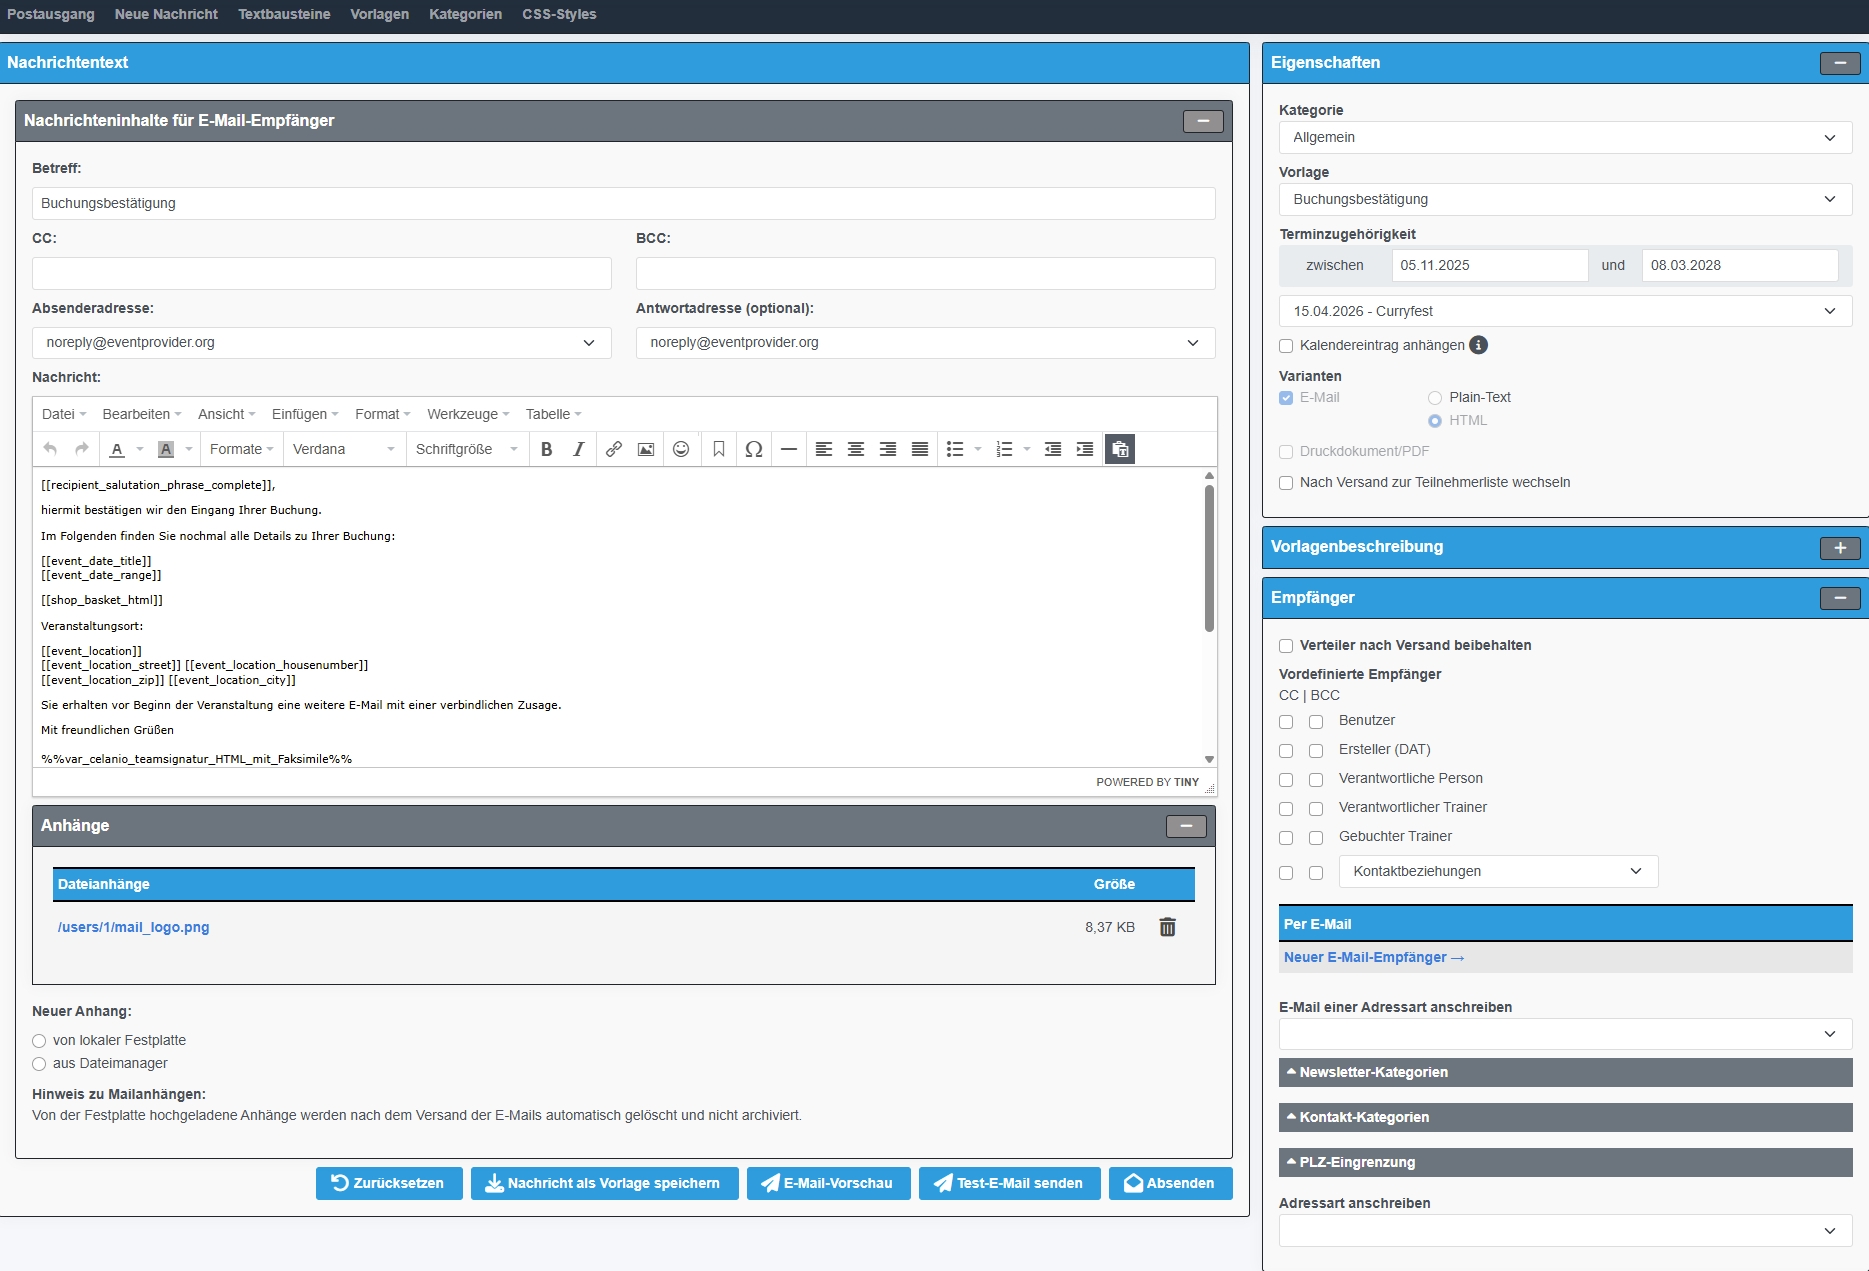Open Textbausteine in top navigation
Image resolution: width=1869 pixels, height=1271 pixels.
(x=284, y=14)
